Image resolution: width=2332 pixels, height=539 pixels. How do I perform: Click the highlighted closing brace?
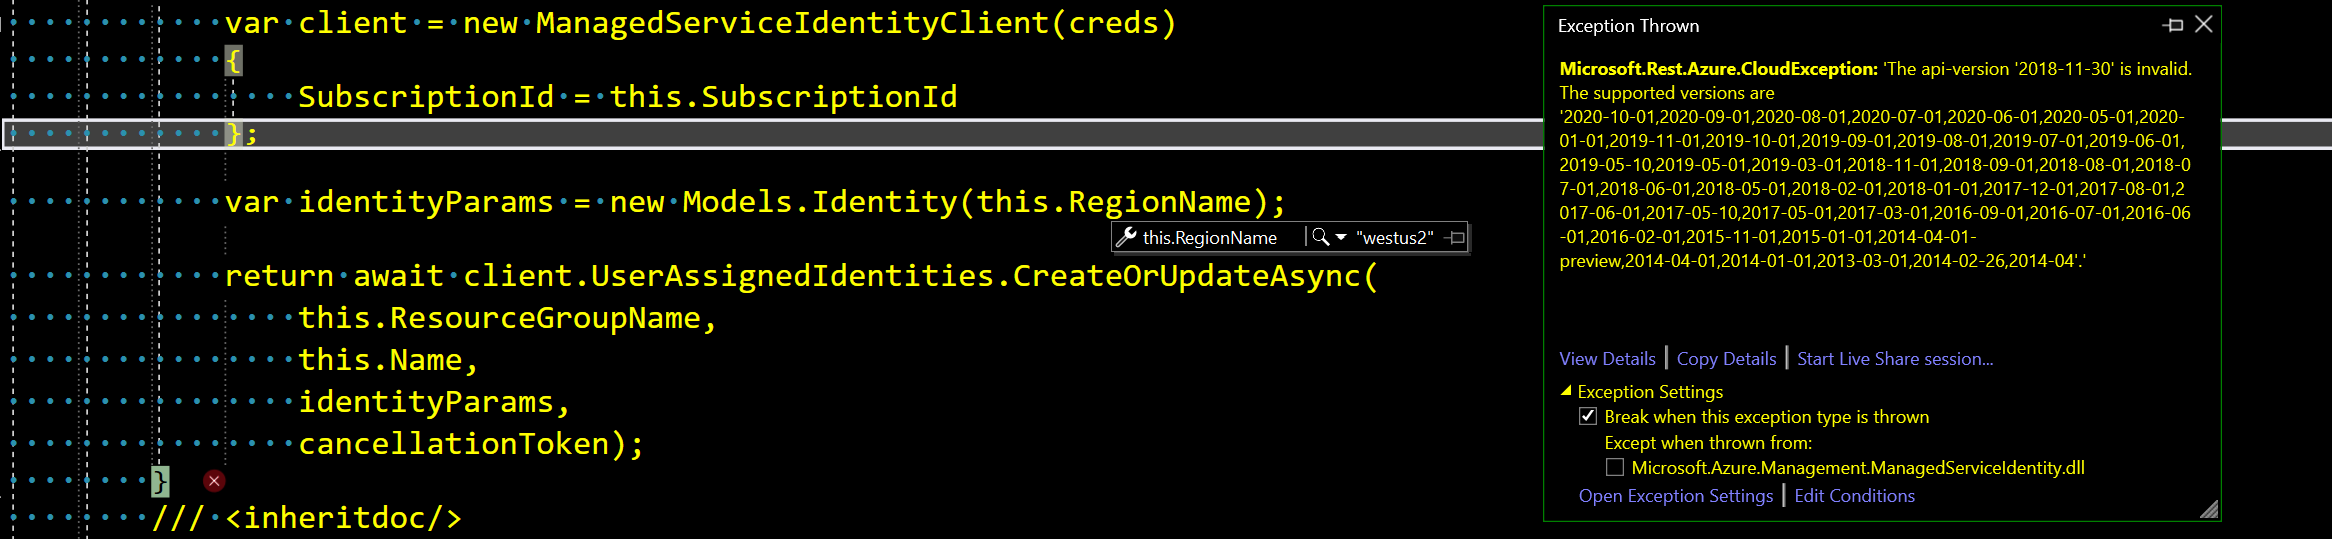[x=160, y=481]
